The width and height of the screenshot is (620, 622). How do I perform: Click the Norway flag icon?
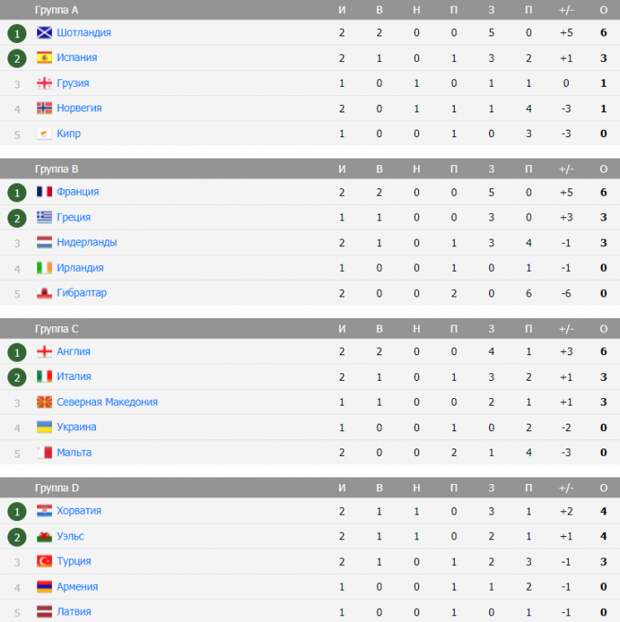pyautogui.click(x=44, y=108)
